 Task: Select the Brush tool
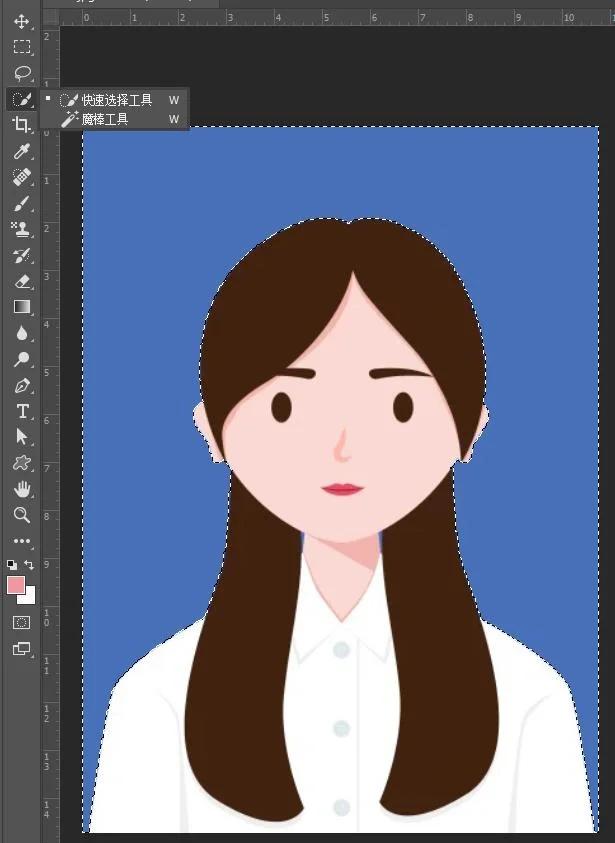pyautogui.click(x=21, y=203)
